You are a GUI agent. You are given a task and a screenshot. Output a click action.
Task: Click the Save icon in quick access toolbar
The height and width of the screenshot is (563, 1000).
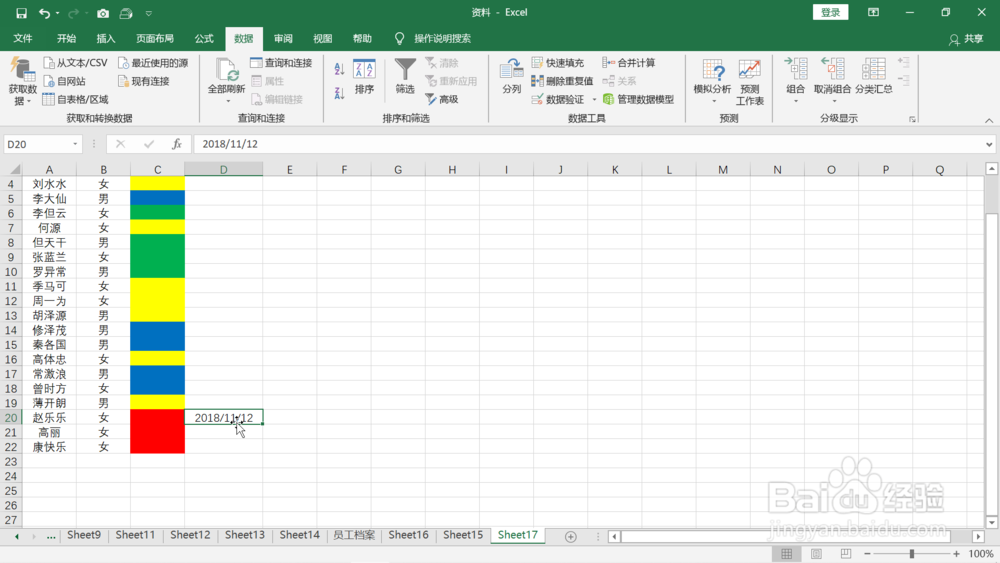tap(21, 13)
